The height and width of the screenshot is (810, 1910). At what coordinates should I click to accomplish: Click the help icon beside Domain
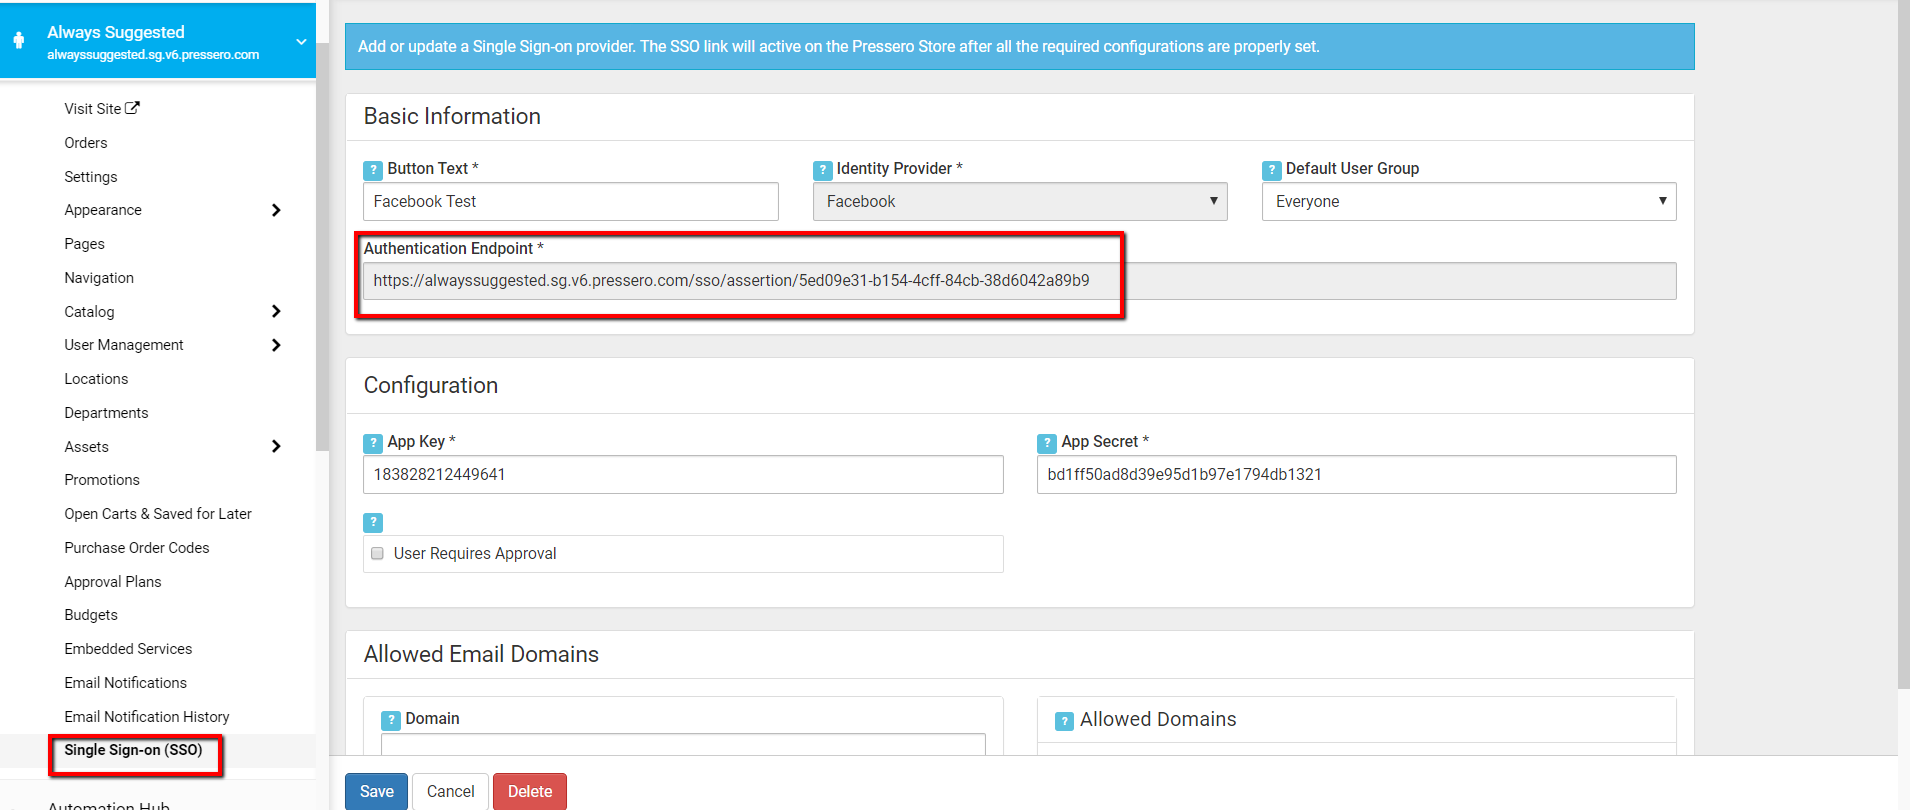[391, 720]
